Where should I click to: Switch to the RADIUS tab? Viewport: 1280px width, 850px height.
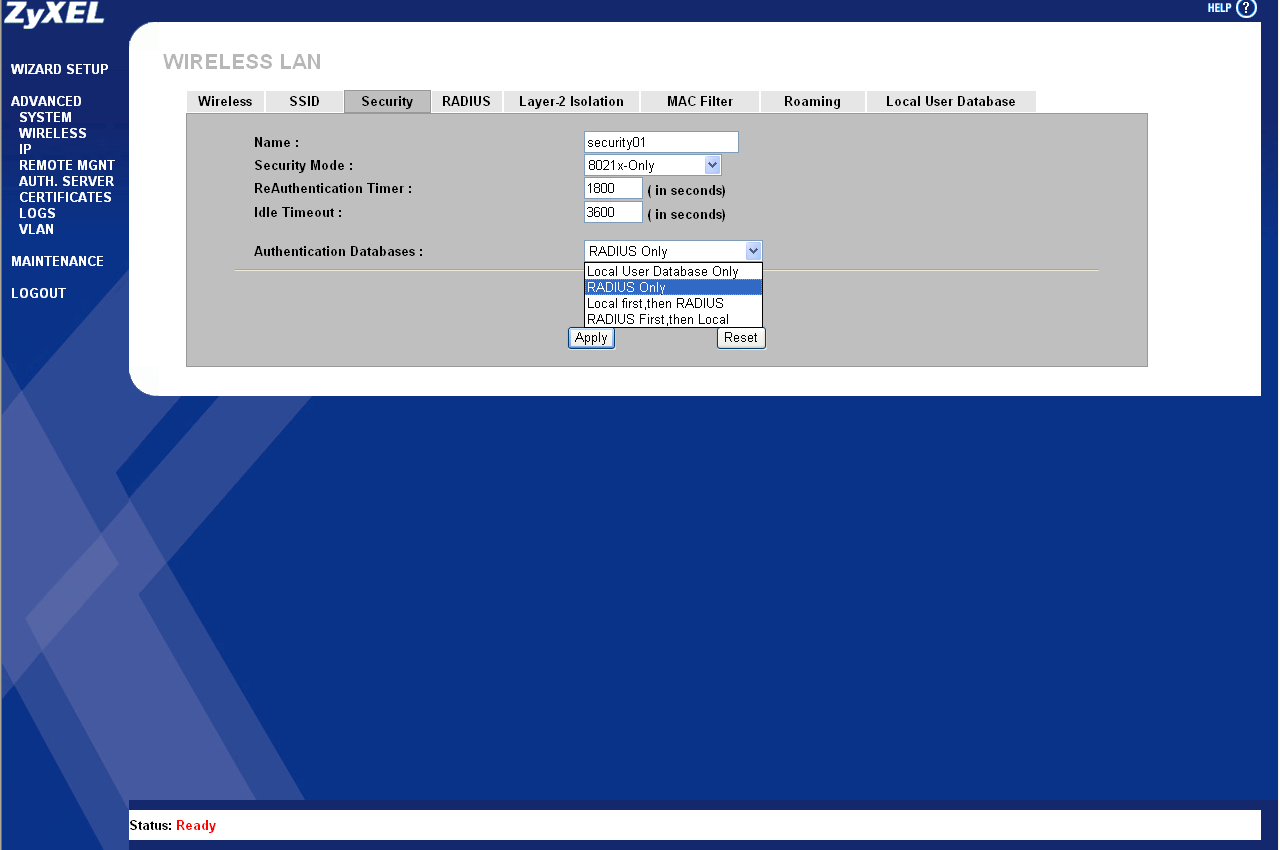pos(466,101)
